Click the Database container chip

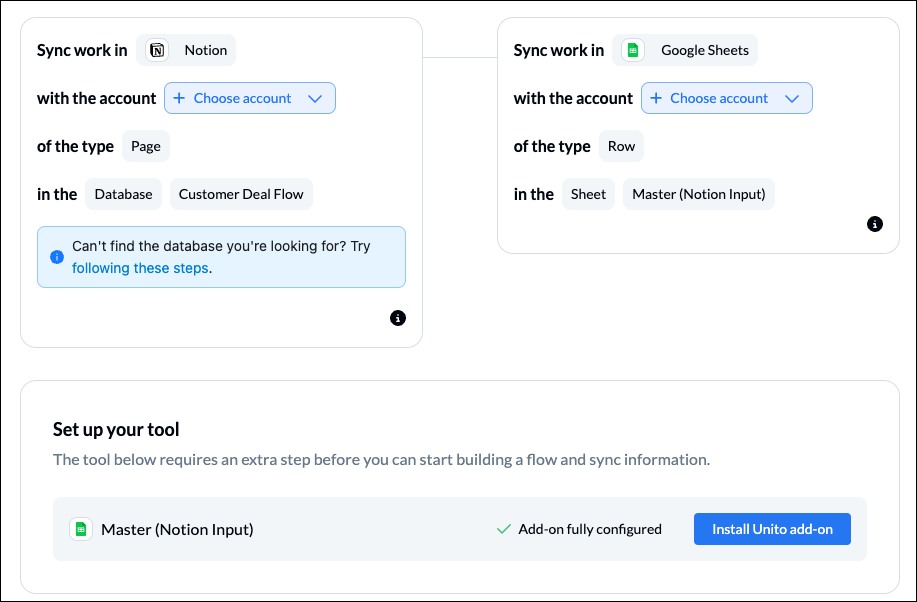click(123, 194)
